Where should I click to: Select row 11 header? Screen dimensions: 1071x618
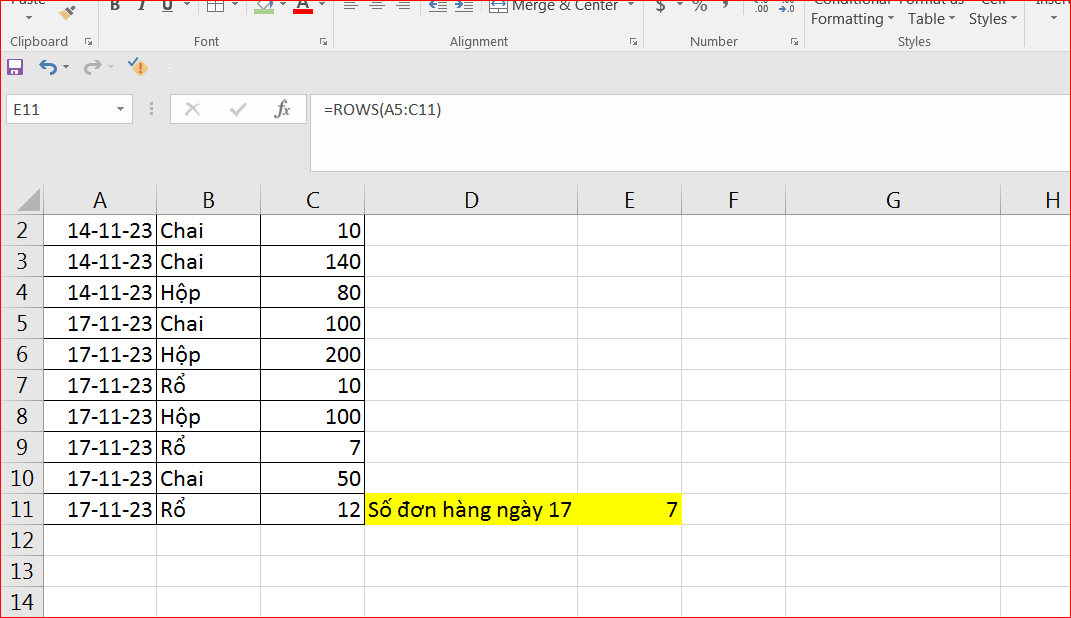(x=22, y=509)
